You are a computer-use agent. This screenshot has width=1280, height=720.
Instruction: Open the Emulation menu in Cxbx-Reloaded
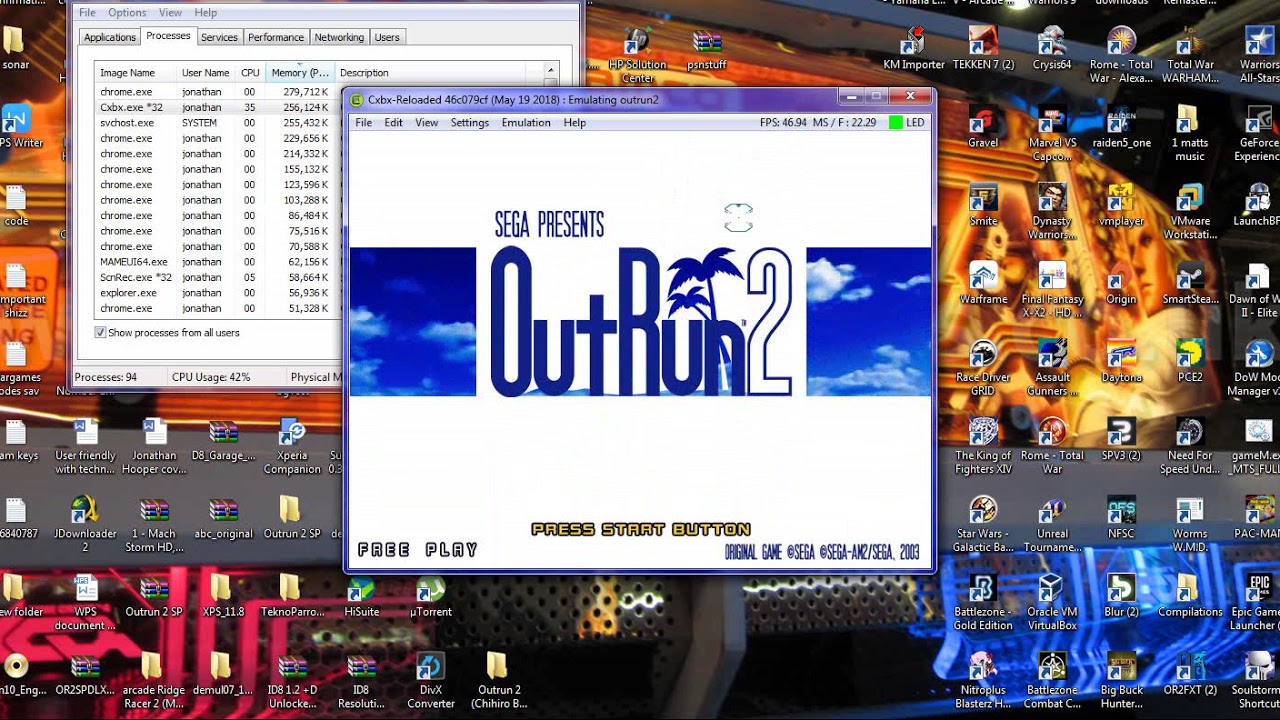526,122
